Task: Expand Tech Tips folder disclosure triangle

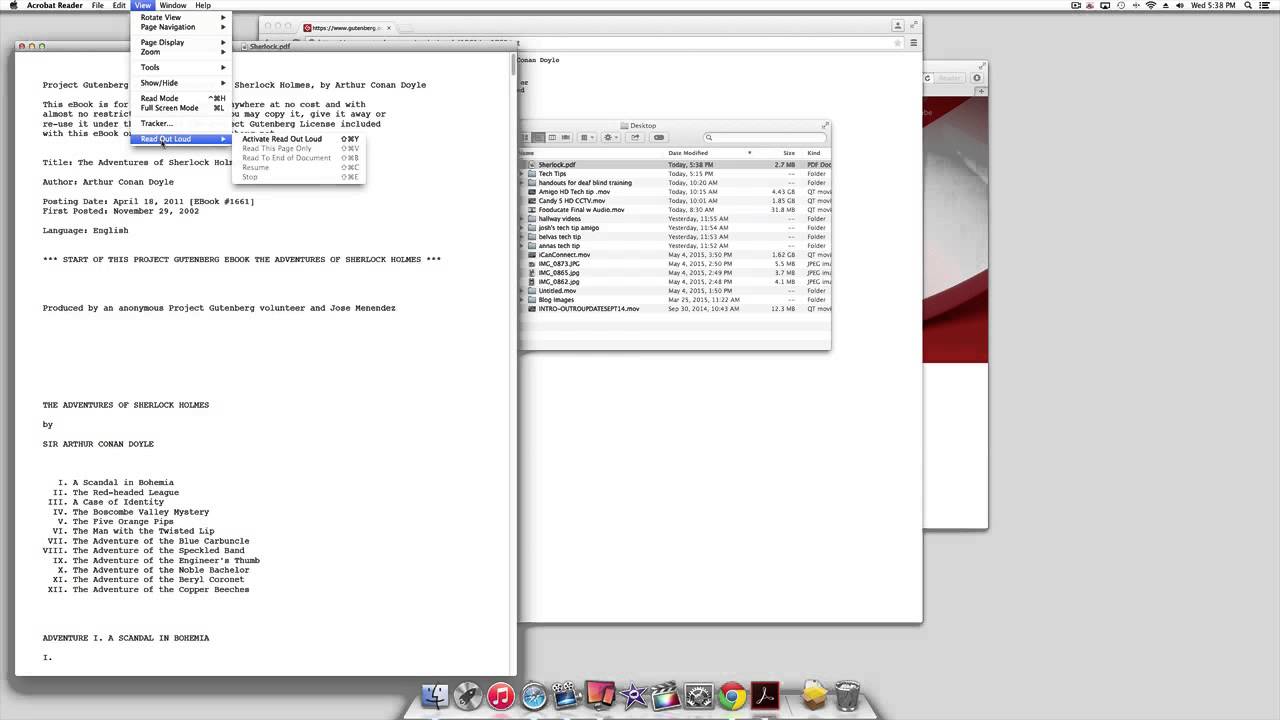Action: pyautogui.click(x=523, y=174)
